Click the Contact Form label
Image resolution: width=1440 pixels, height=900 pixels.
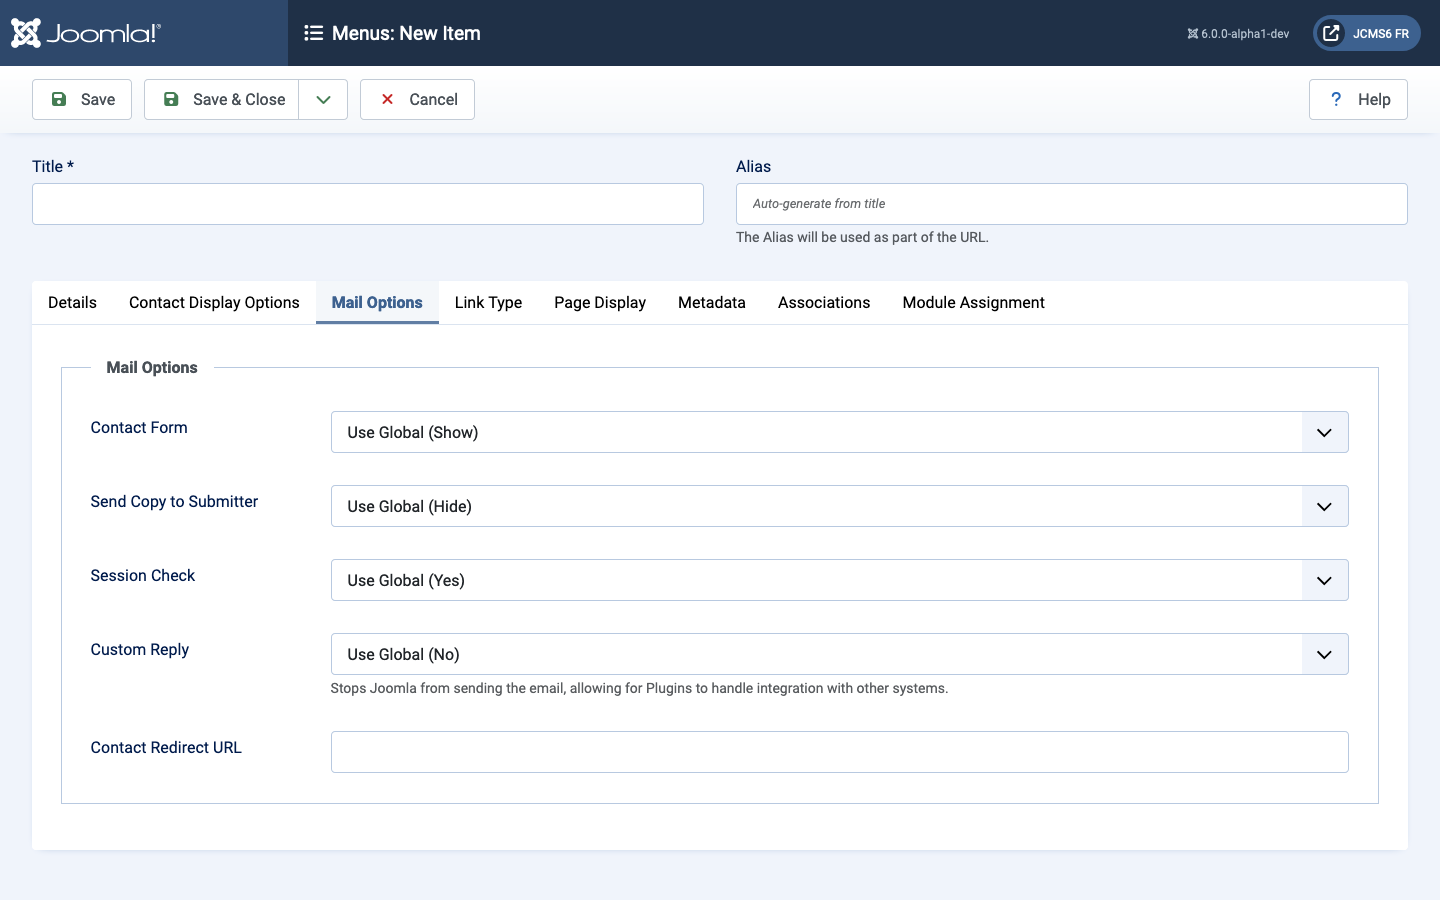click(139, 427)
